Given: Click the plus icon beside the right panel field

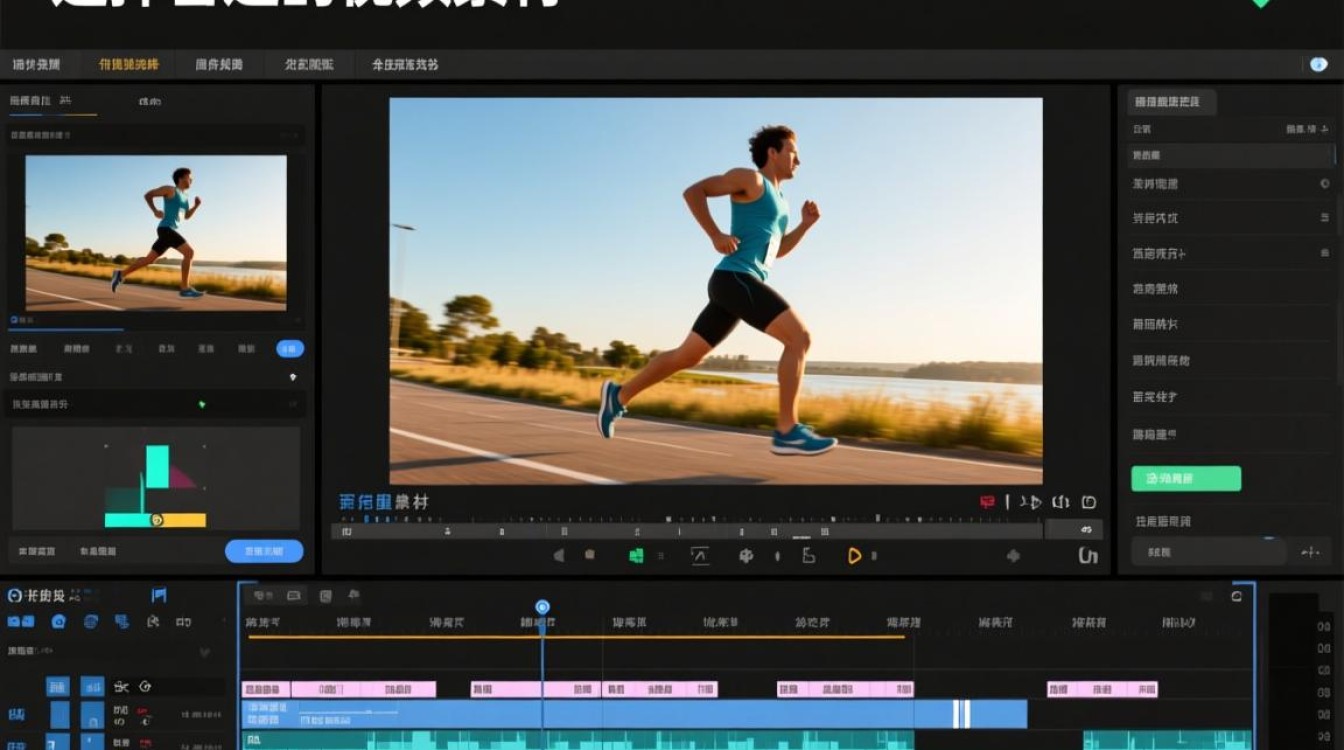Looking at the screenshot, I should tap(1309, 552).
